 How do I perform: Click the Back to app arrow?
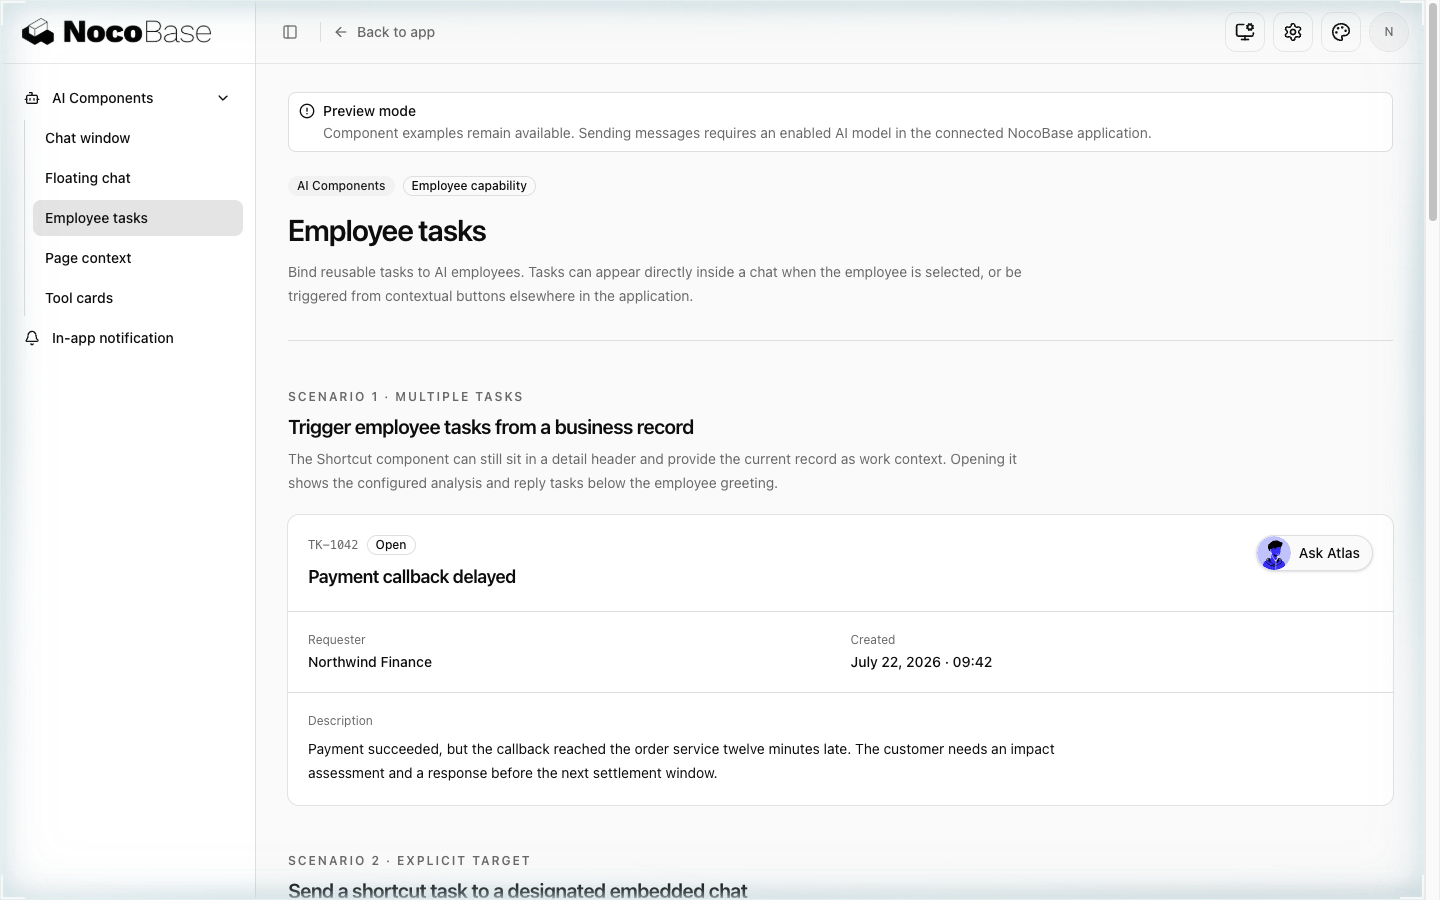341,32
